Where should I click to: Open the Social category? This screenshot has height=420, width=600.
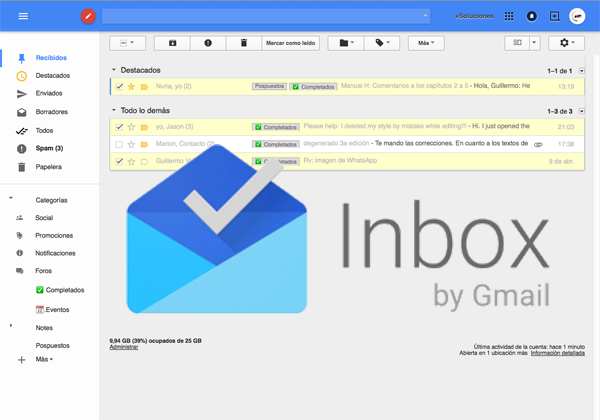pos(44,218)
